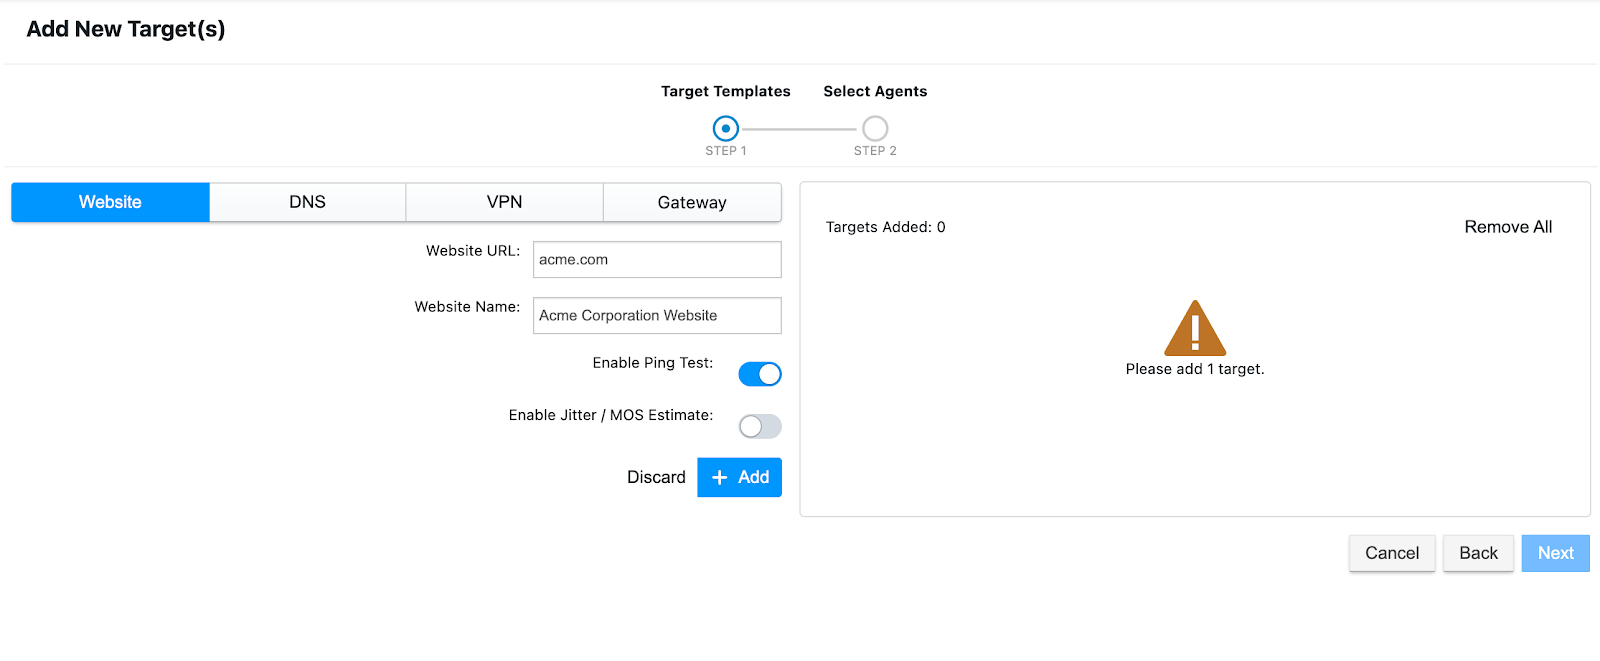Open the VPN tab
Screen dimensions: 1600x661
[504, 202]
